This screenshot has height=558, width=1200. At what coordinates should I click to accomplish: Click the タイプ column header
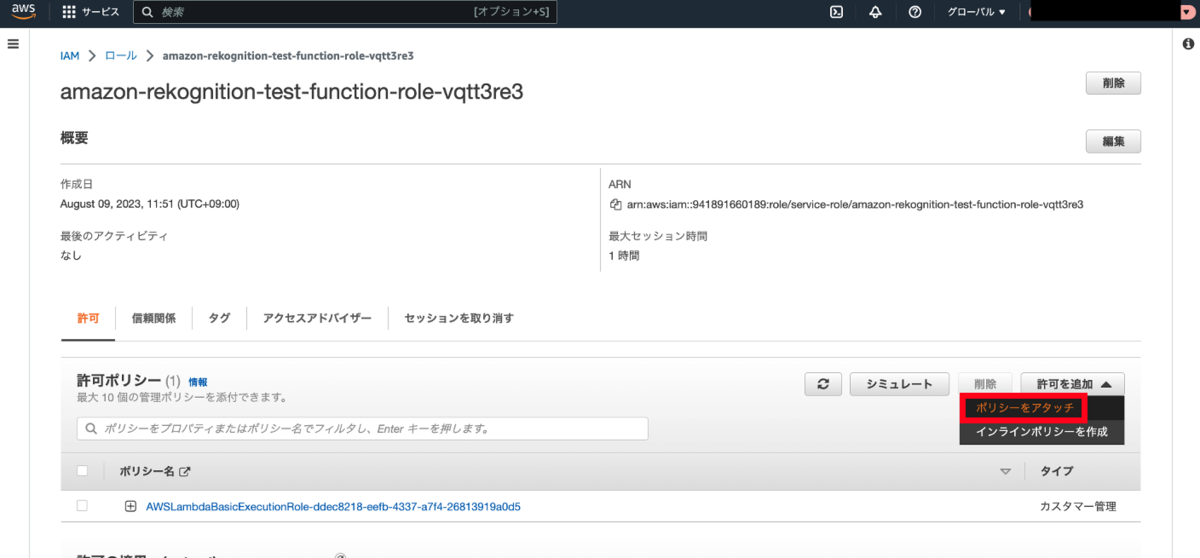[x=1057, y=471]
